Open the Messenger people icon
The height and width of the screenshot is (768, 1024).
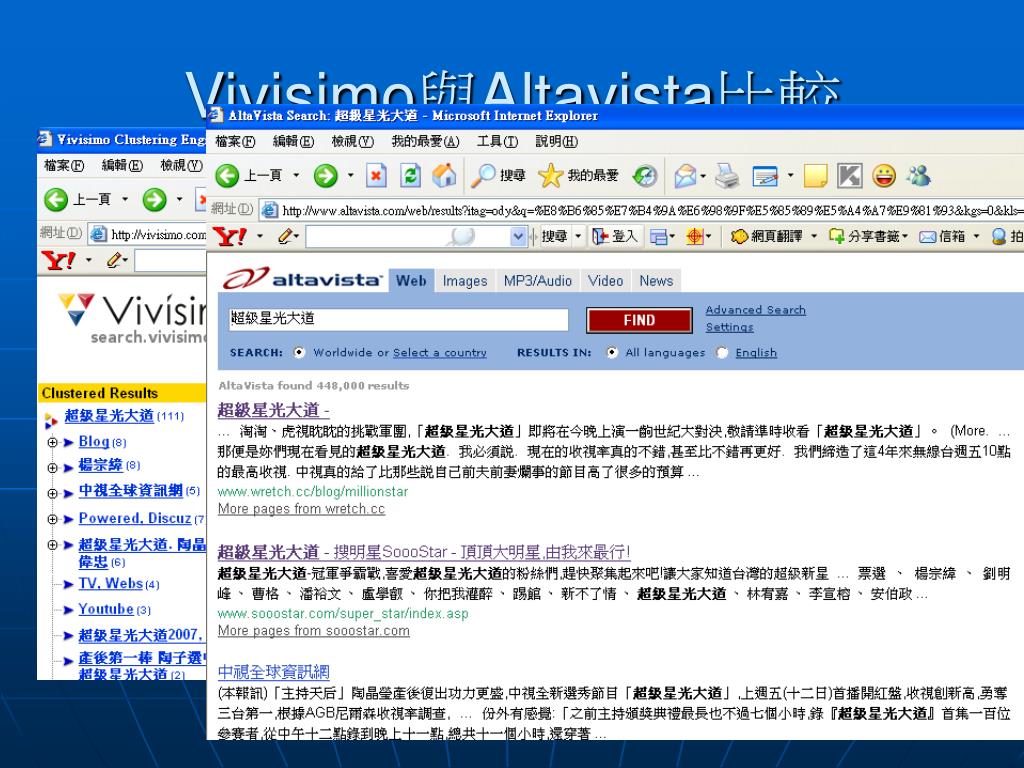tap(919, 175)
